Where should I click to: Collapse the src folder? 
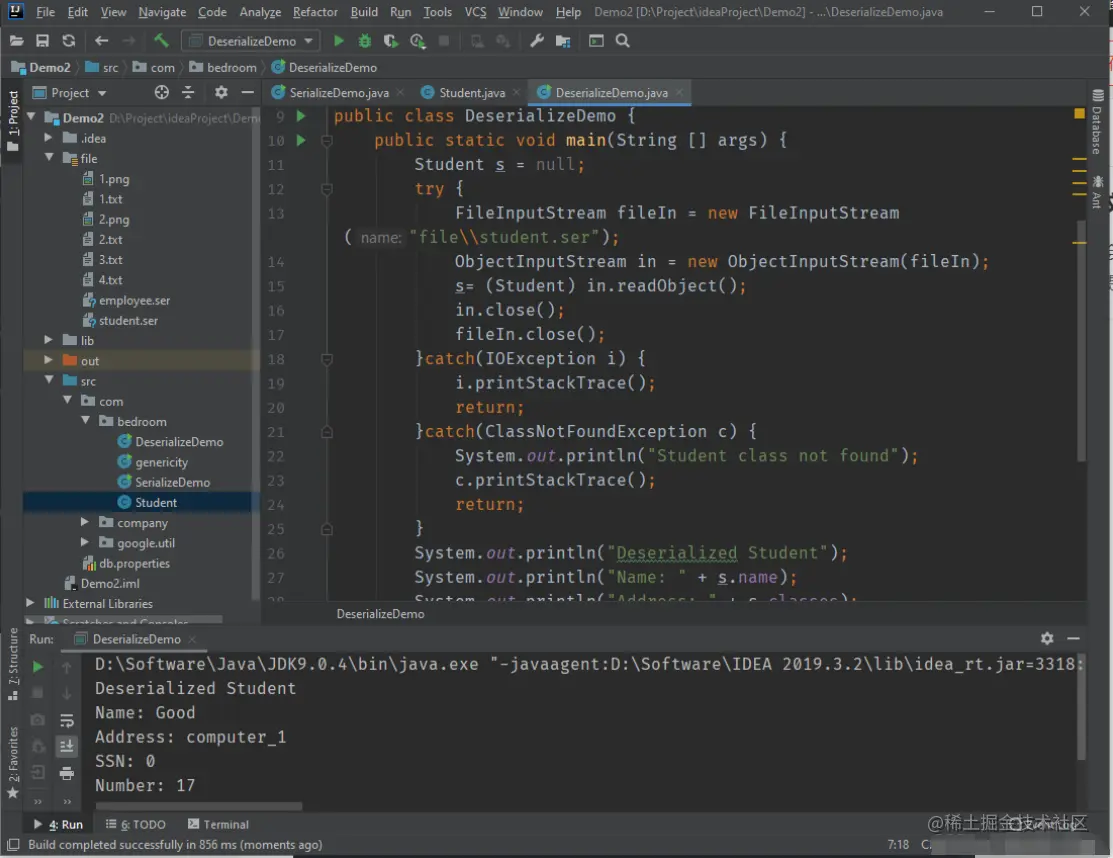[x=49, y=380]
